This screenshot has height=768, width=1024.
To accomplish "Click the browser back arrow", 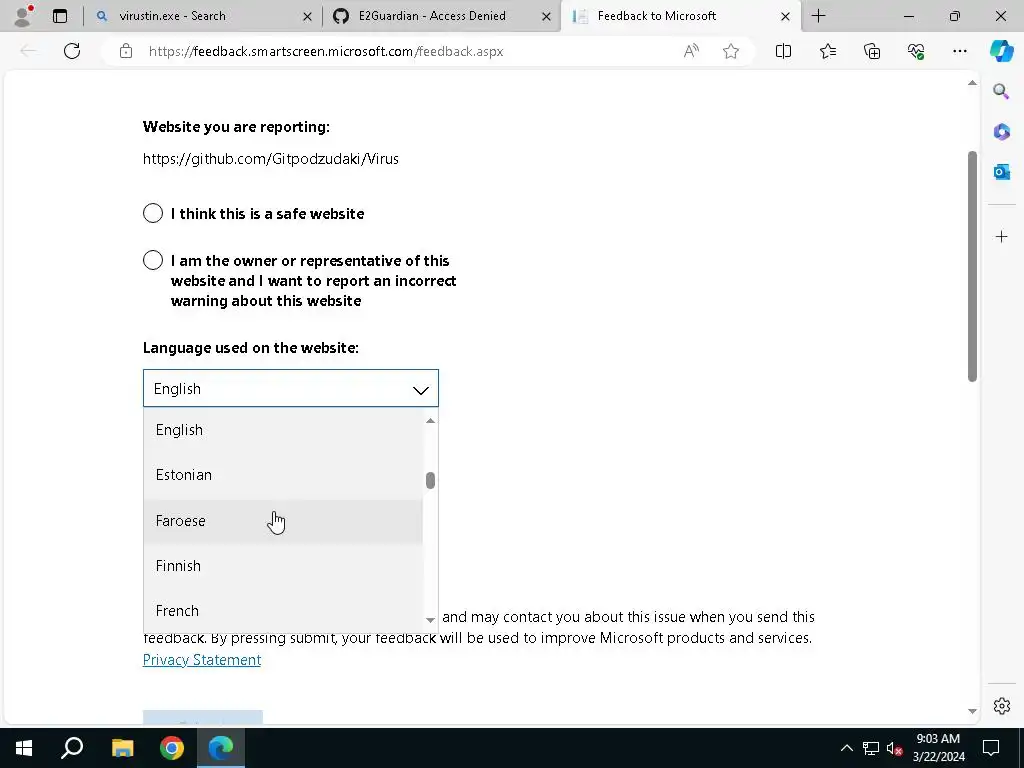I will click(x=28, y=51).
